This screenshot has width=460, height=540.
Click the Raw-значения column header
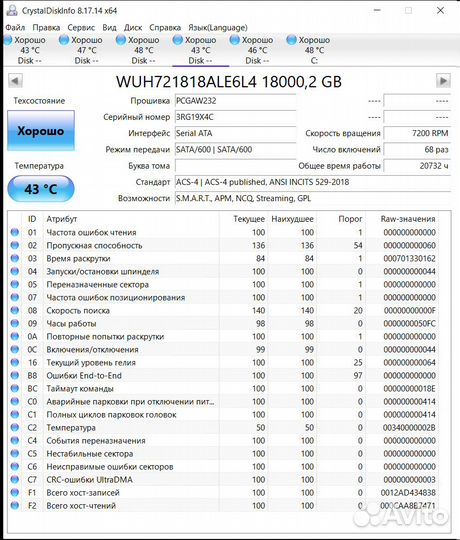408,219
